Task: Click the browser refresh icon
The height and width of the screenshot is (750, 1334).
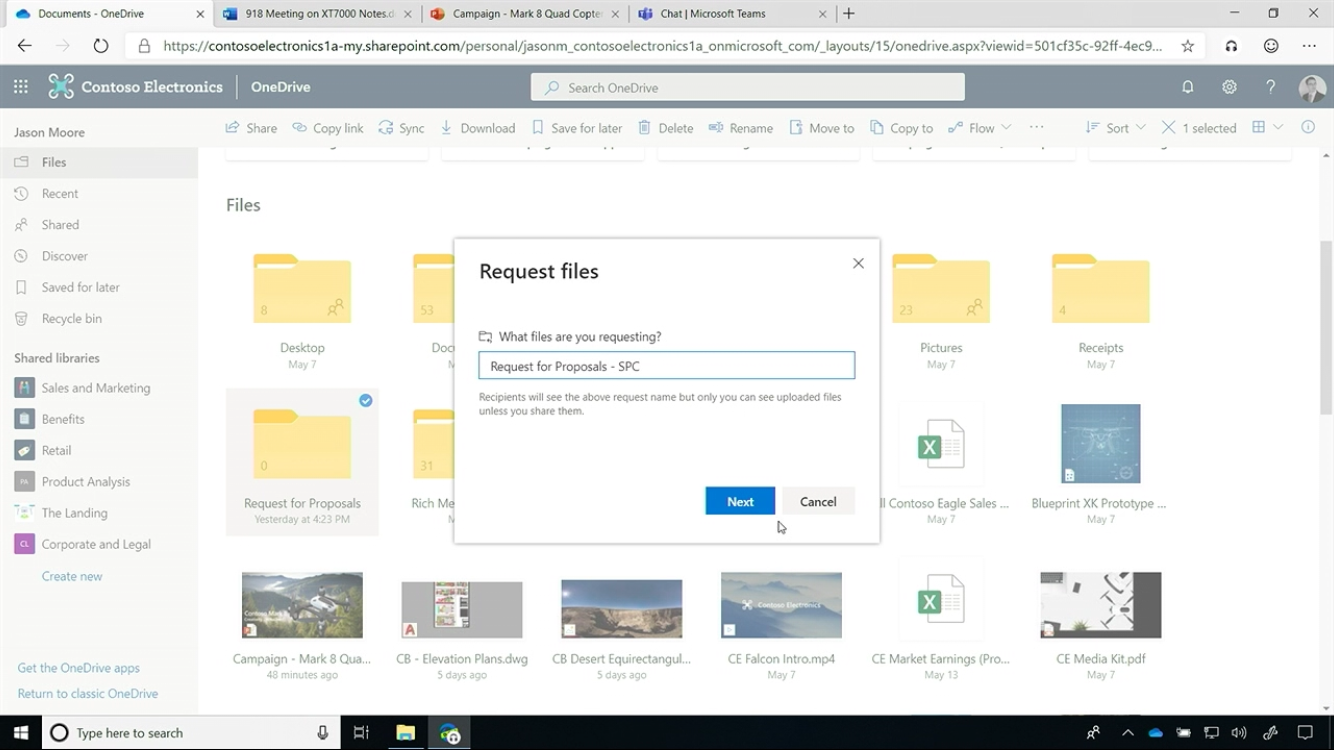Action: tap(100, 46)
